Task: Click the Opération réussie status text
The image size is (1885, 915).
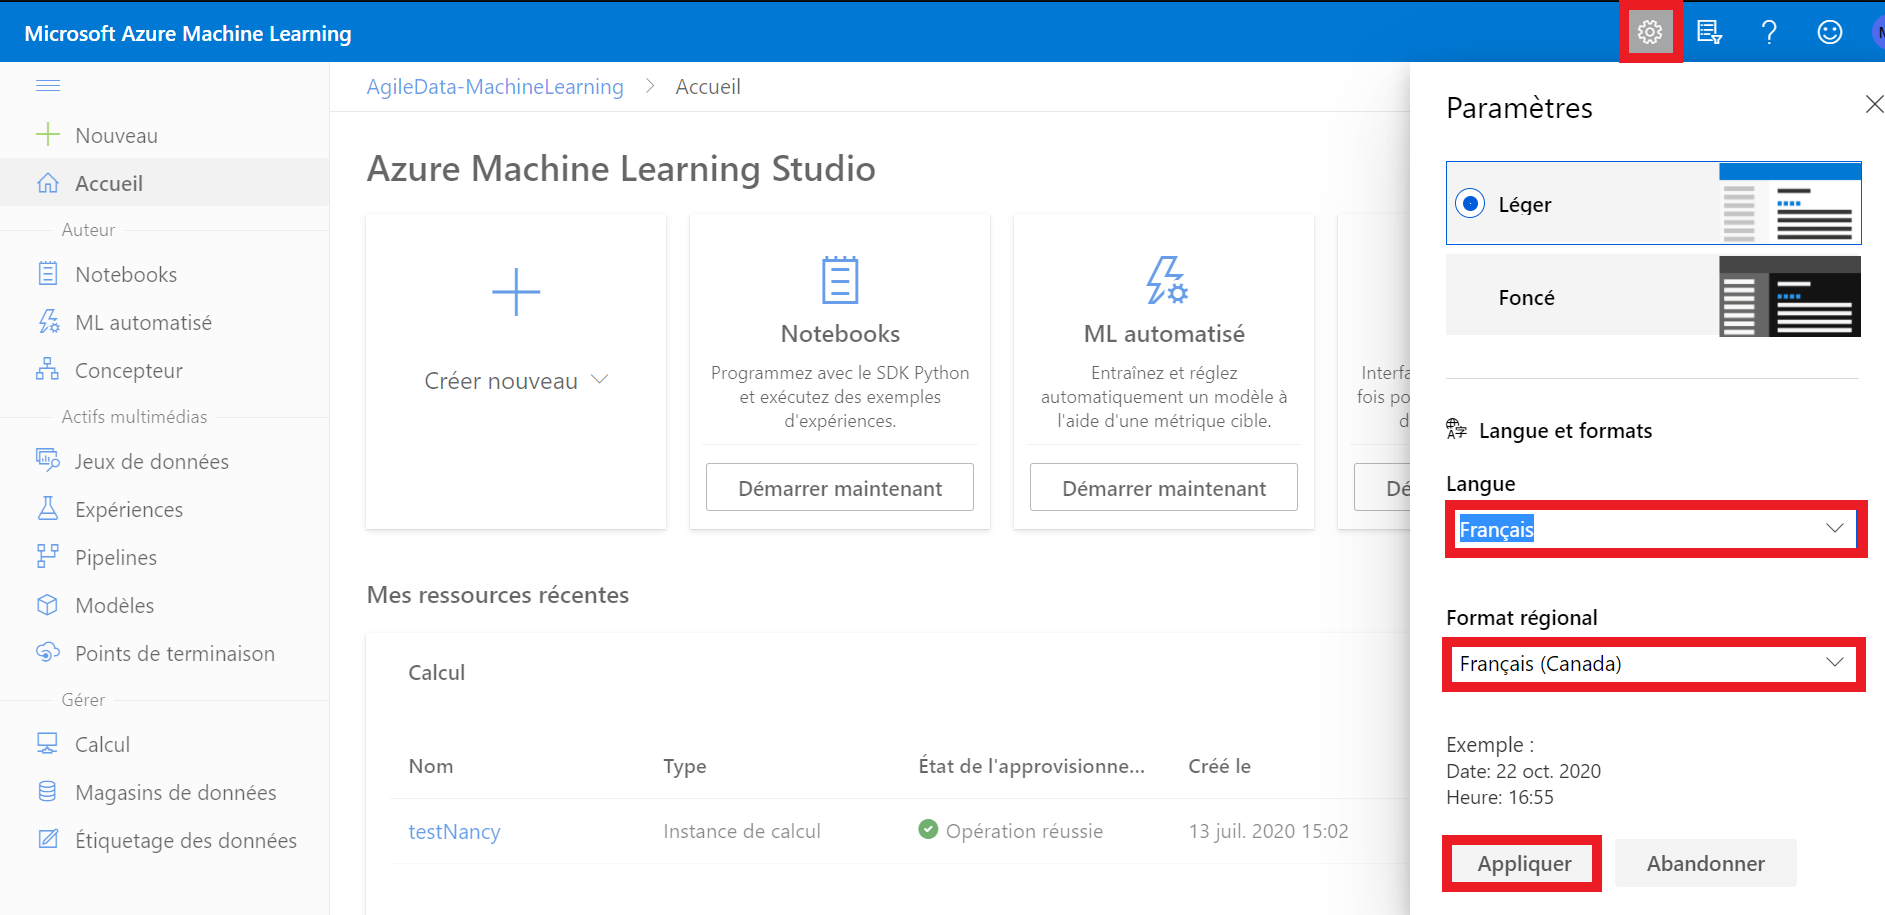Action: pyautogui.click(x=1024, y=831)
